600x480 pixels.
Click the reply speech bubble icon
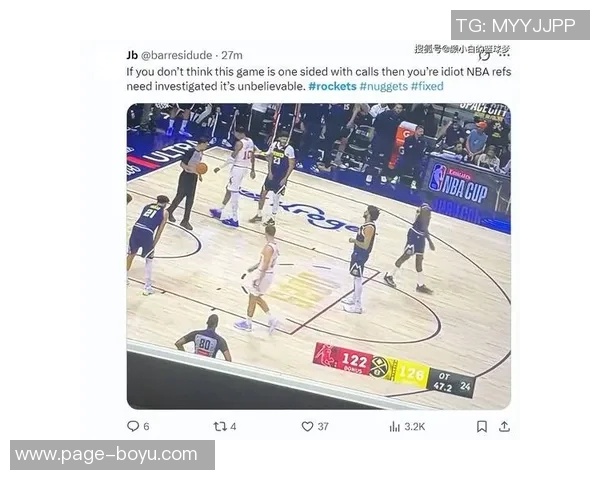pos(133,426)
